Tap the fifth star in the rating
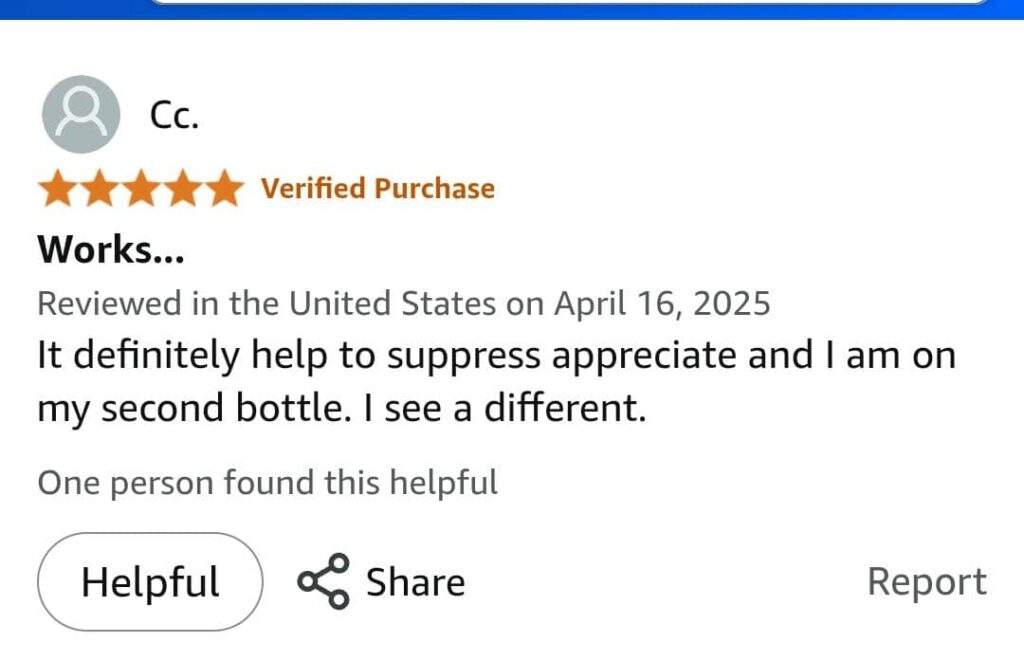Viewport: 1024px width, 661px height. (x=223, y=189)
